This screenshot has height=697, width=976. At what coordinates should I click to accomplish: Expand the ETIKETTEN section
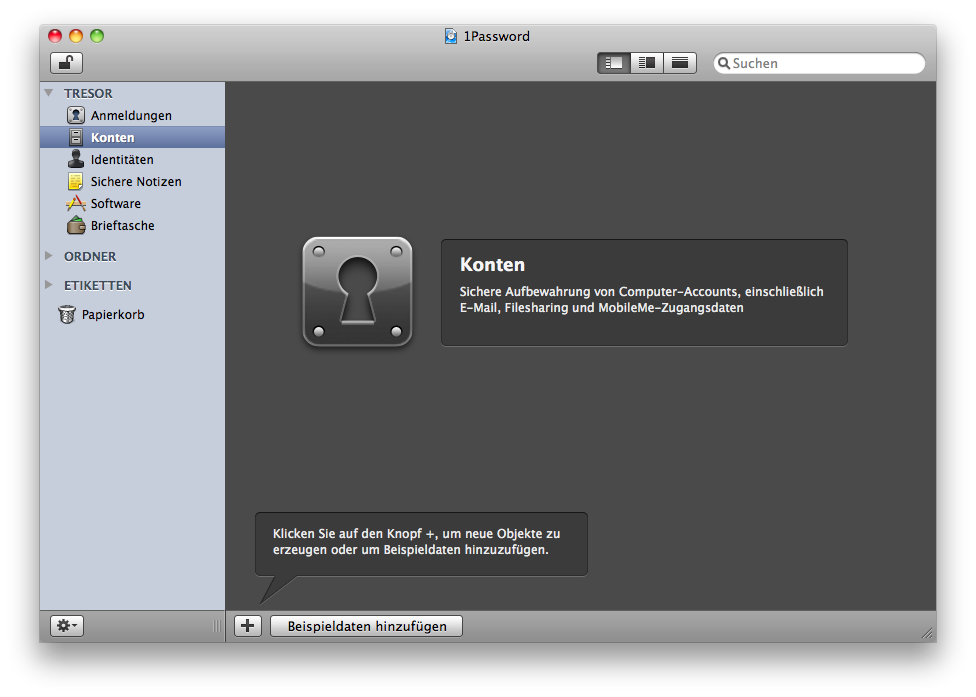[x=49, y=285]
